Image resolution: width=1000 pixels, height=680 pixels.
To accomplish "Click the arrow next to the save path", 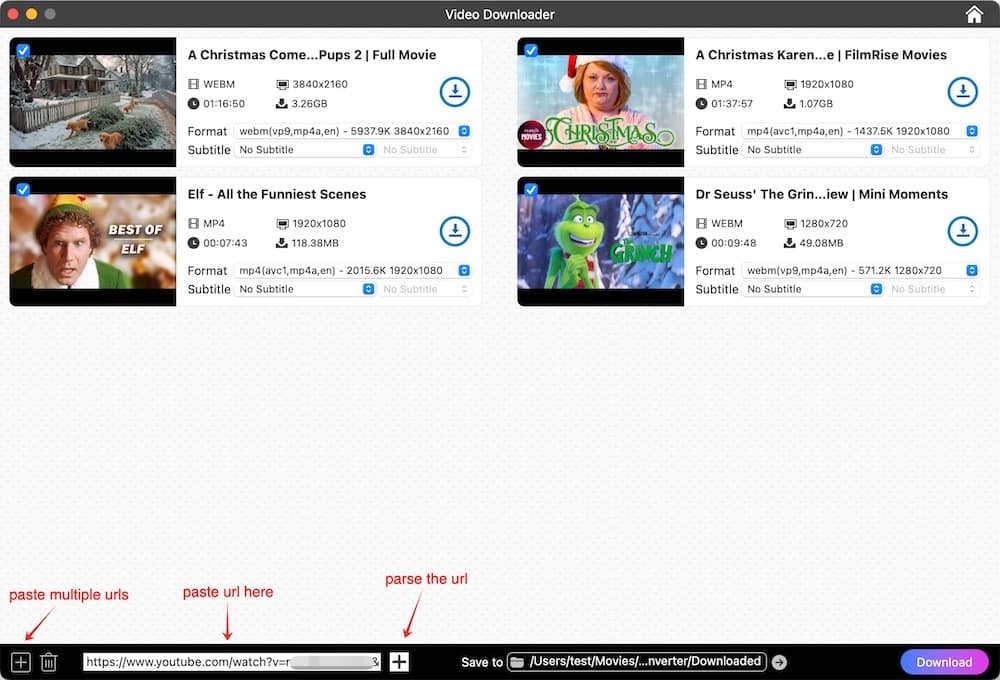I will tap(779, 661).
